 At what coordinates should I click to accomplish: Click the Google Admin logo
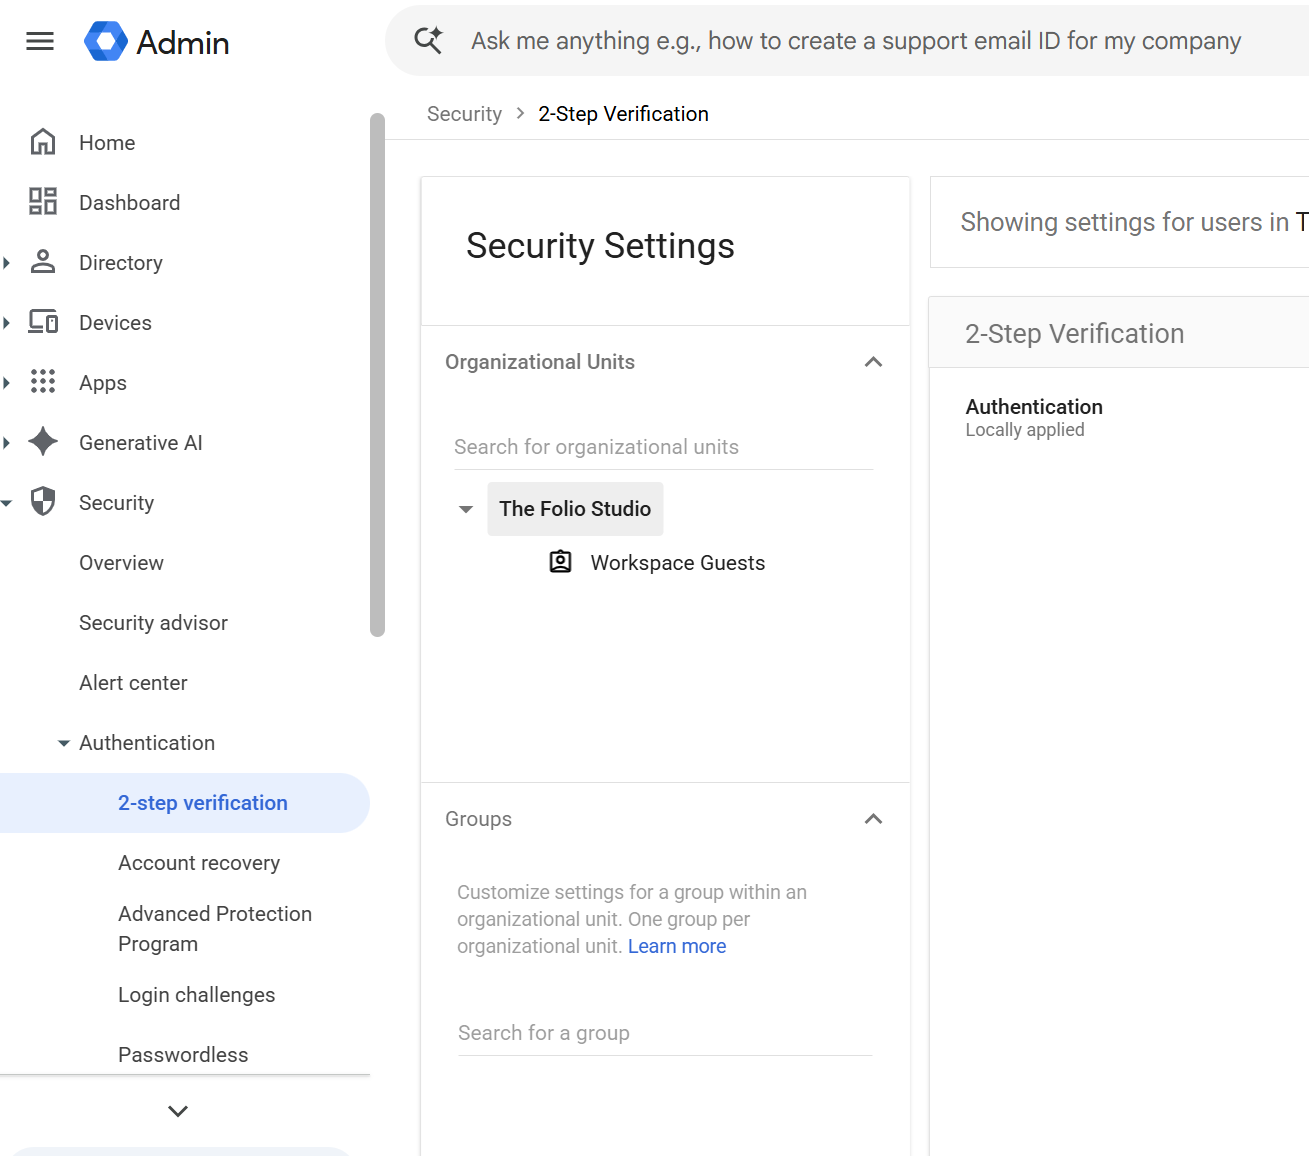(156, 42)
